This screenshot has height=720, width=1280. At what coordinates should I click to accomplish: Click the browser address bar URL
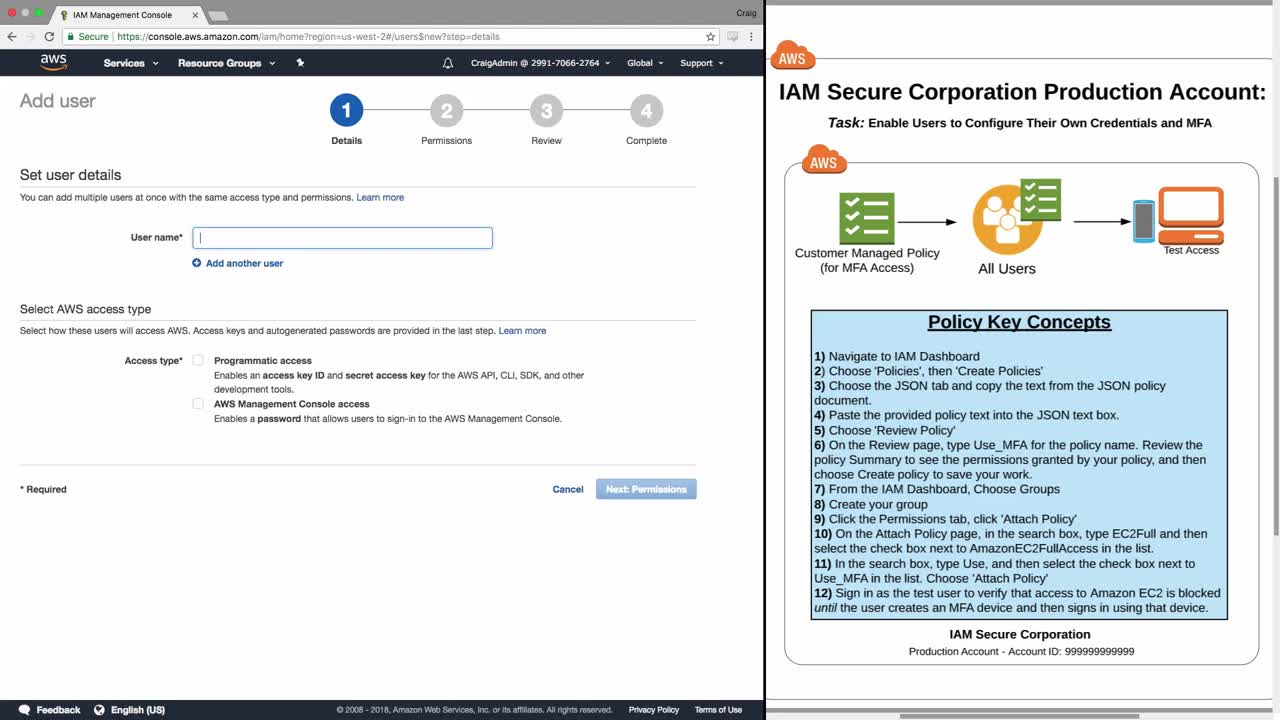tap(308, 37)
